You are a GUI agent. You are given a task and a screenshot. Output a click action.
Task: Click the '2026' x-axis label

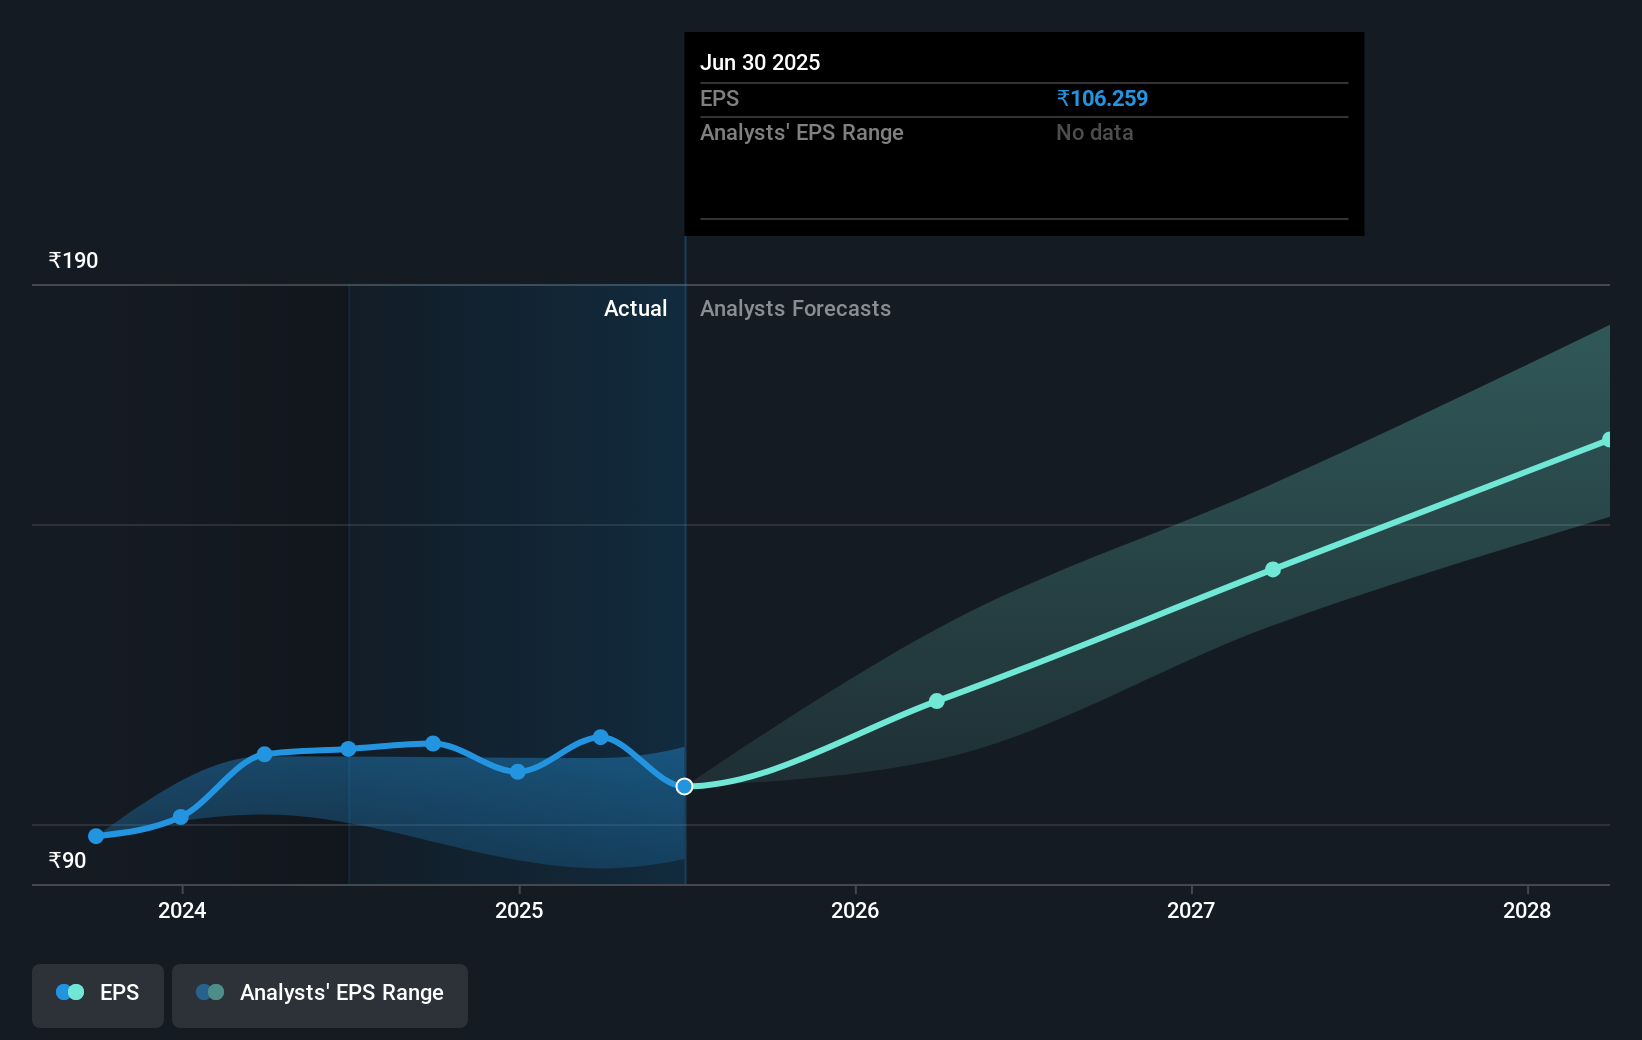tap(855, 910)
